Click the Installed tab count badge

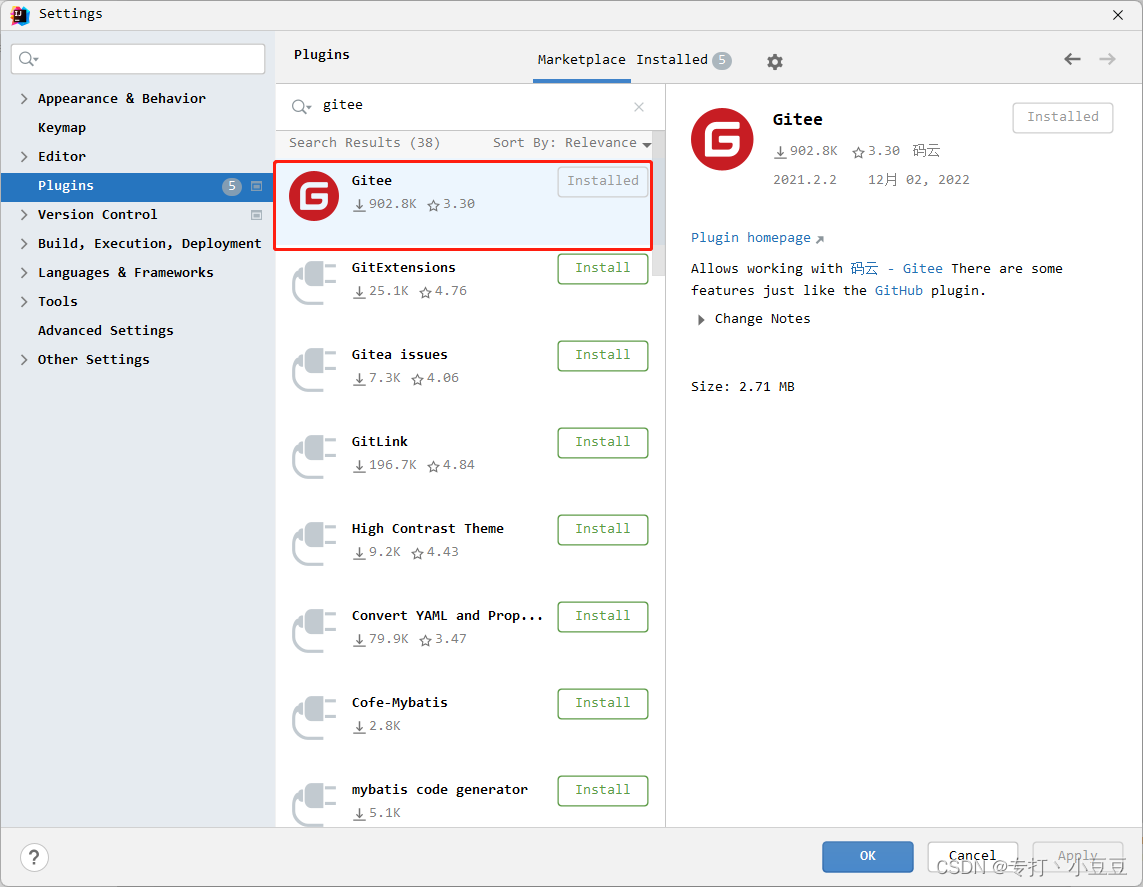(722, 60)
